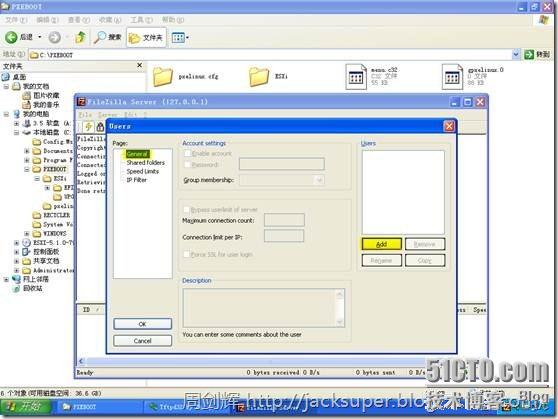This screenshot has width=558, height=419.
Task: Click the Password input field
Action: (282, 164)
